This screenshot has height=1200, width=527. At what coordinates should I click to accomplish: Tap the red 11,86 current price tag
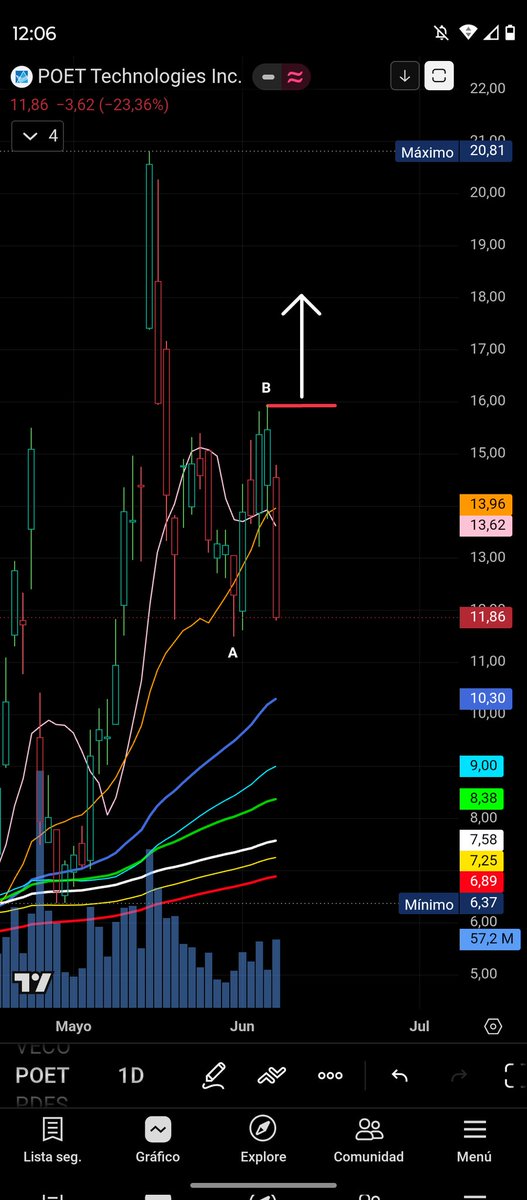[x=484, y=618]
